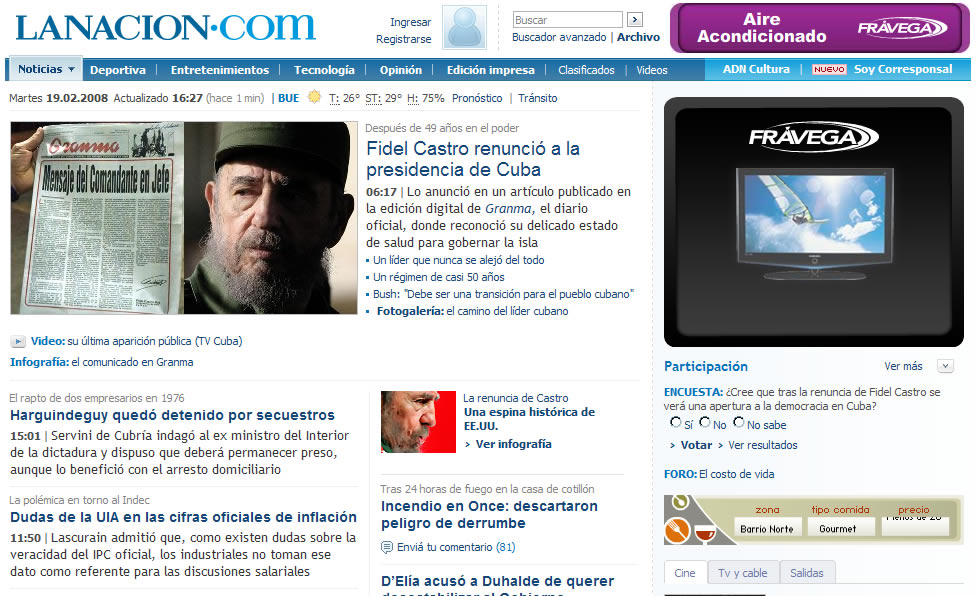Click the Frávega logo in the purple banner
The width and height of the screenshot is (976, 596).
[x=903, y=28]
